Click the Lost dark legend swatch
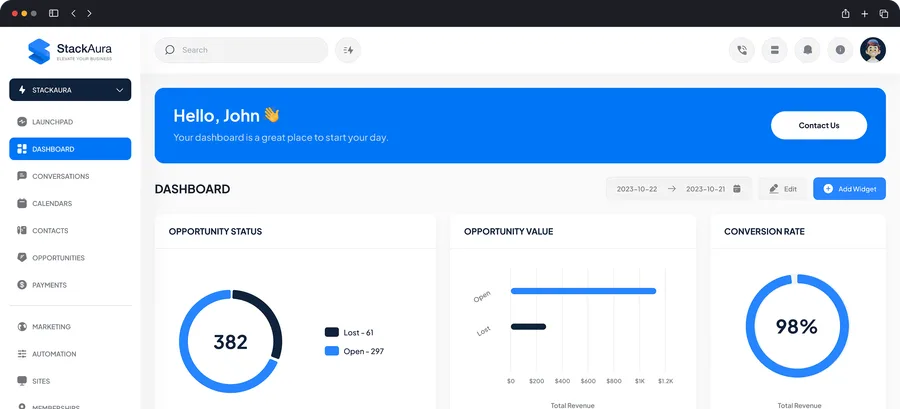Screen dimensions: 900x409 (332, 332)
